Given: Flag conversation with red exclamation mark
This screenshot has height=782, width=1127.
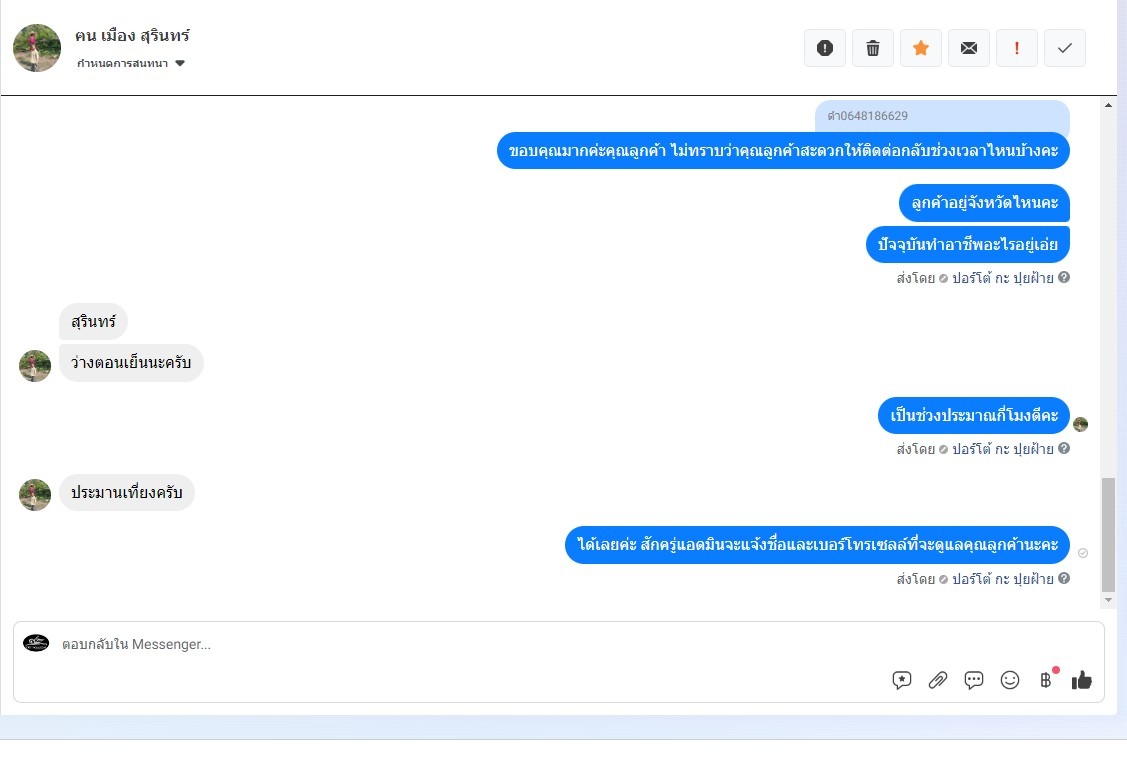Looking at the screenshot, I should click(1016, 48).
